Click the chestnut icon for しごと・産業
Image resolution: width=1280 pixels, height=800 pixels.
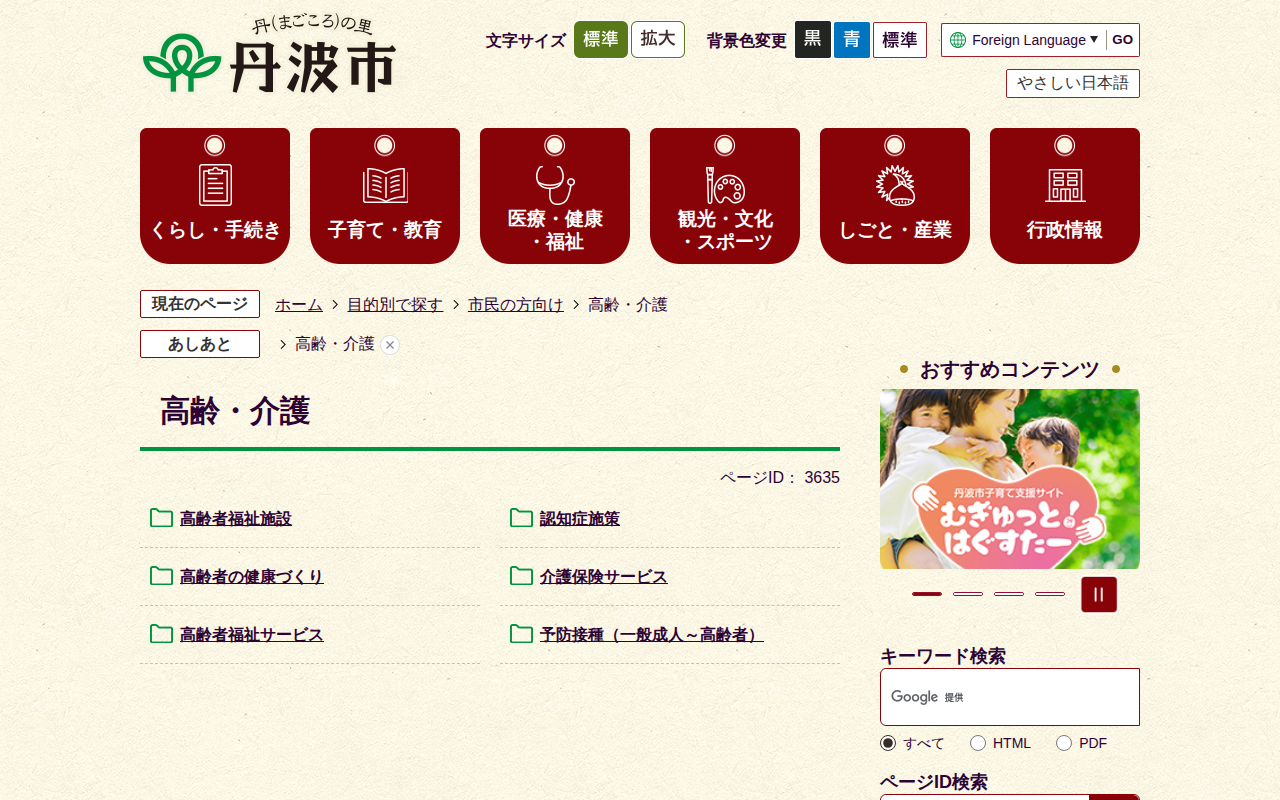895,185
